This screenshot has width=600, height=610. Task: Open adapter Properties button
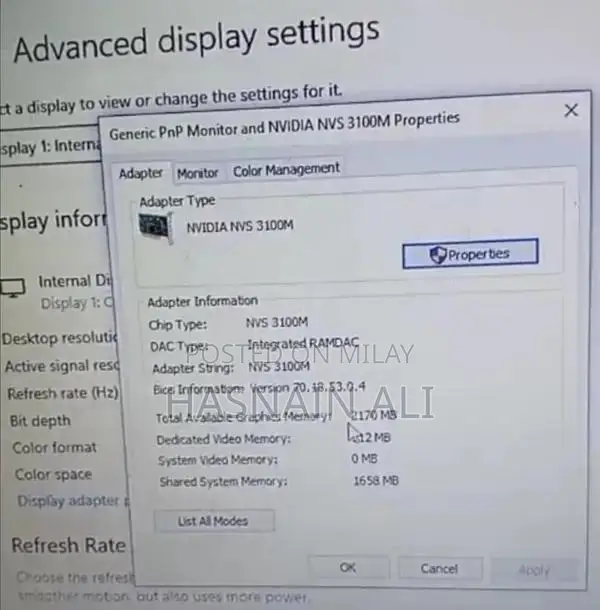click(470, 254)
